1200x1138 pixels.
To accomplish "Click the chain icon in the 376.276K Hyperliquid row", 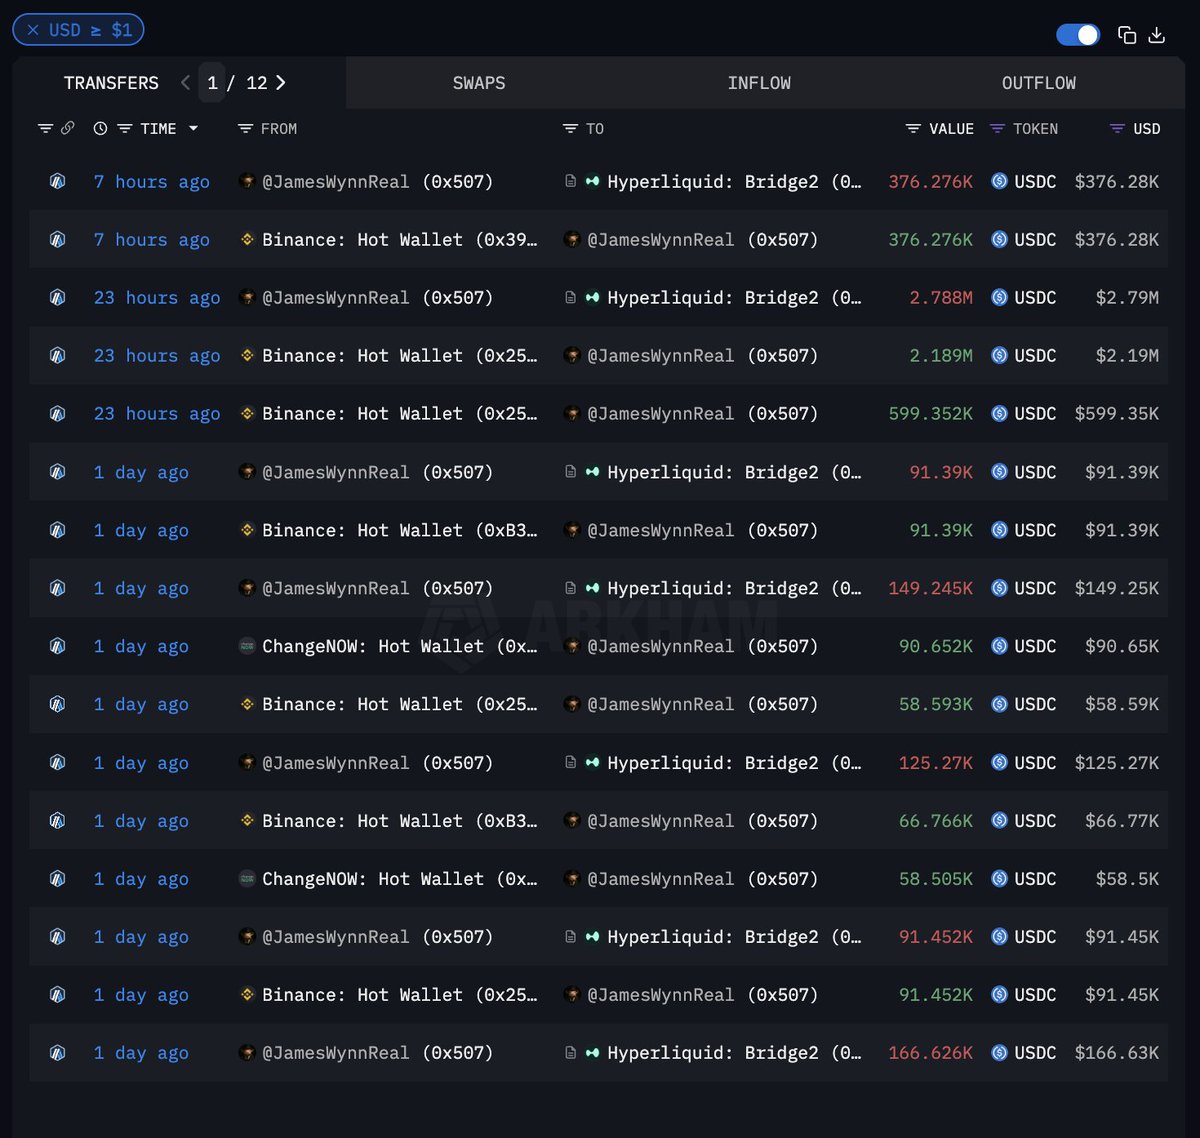I will (x=58, y=182).
